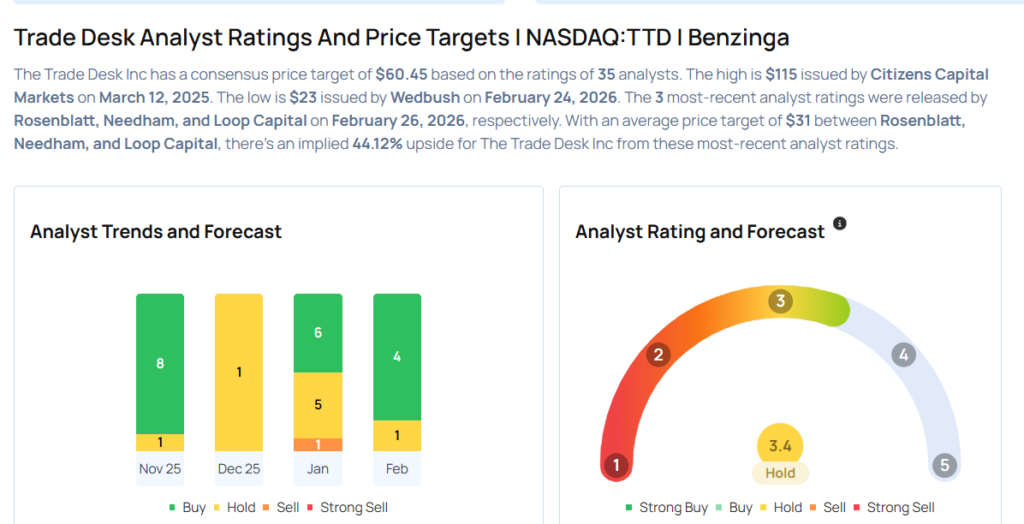Click the yellow 3.4 rating circle
The height and width of the screenshot is (524, 1024).
(x=781, y=446)
